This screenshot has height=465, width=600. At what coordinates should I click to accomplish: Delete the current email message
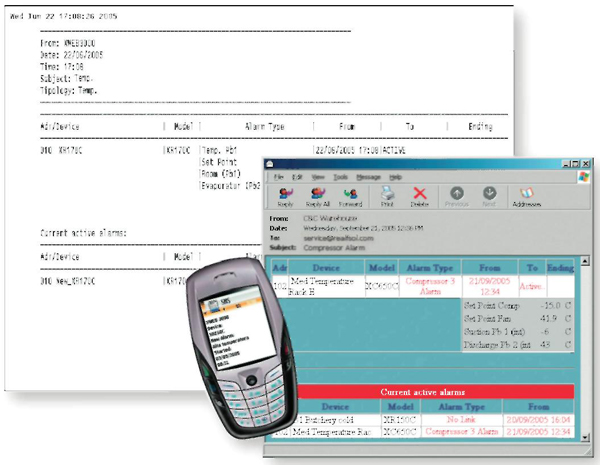[420, 196]
